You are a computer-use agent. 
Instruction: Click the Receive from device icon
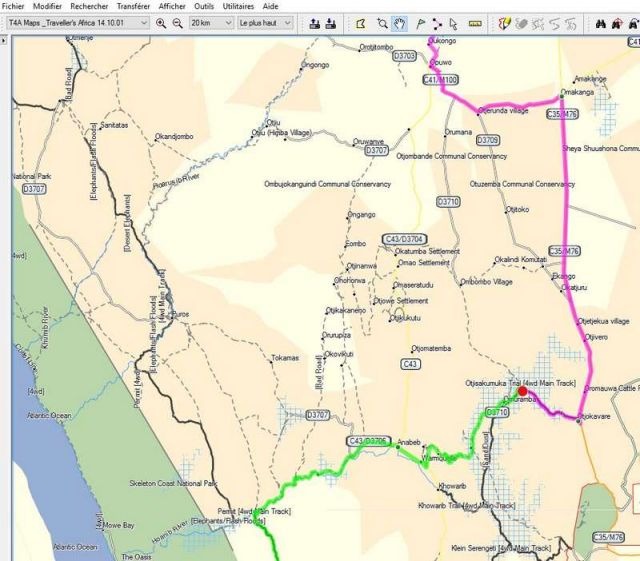331,23
